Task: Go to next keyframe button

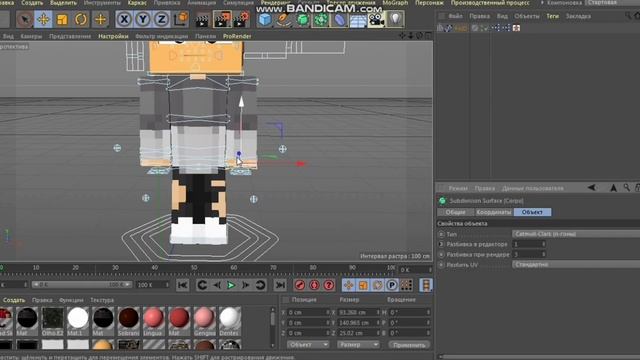Action: (x=260, y=285)
